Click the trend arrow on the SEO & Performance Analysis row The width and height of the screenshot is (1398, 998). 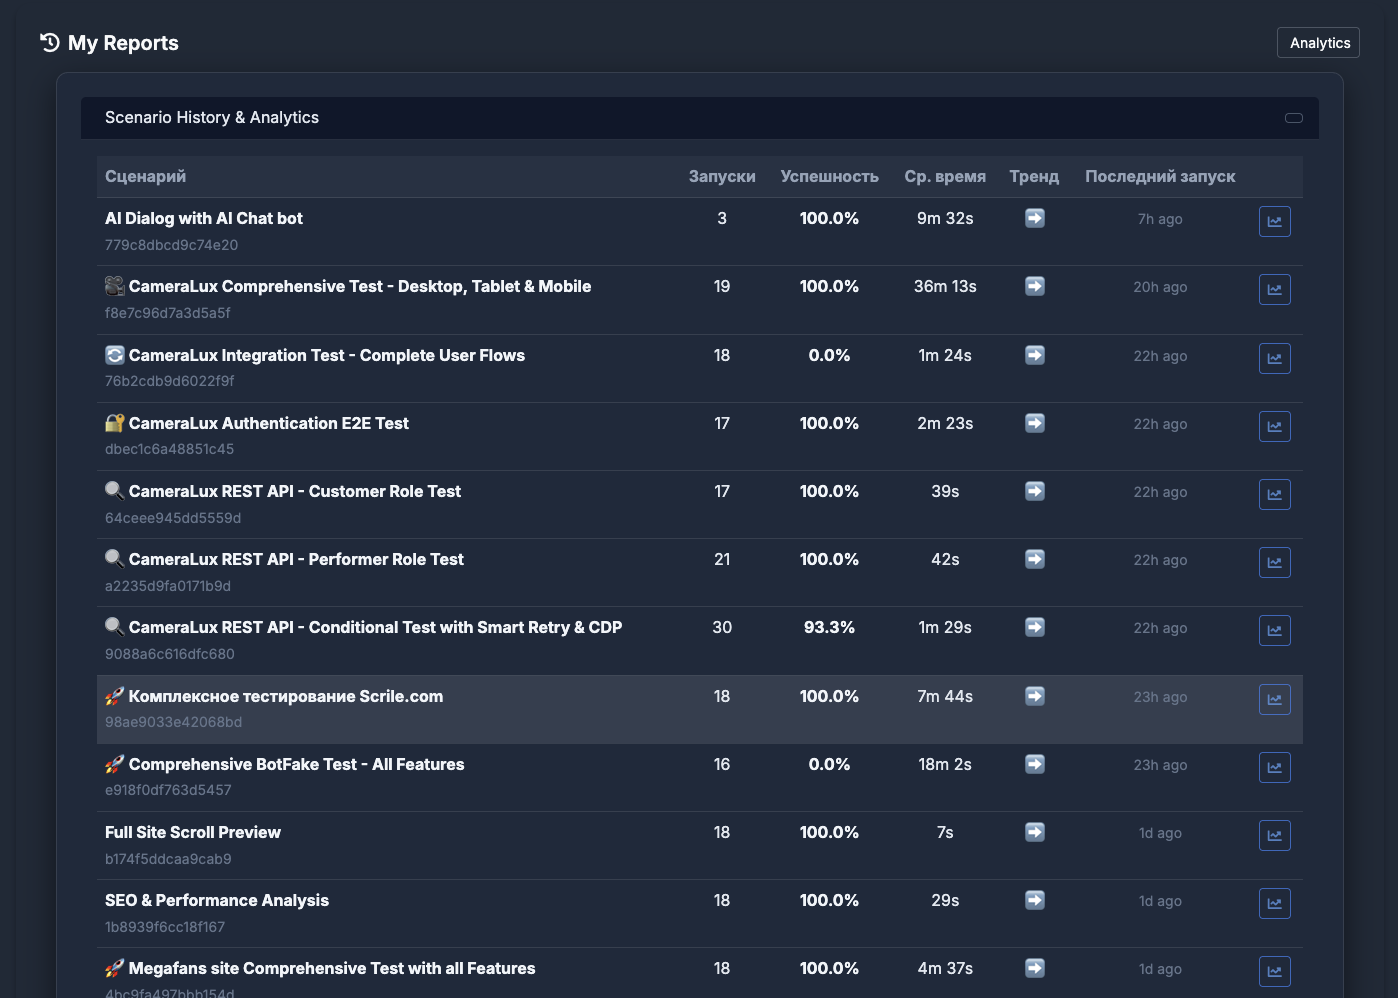pos(1034,900)
